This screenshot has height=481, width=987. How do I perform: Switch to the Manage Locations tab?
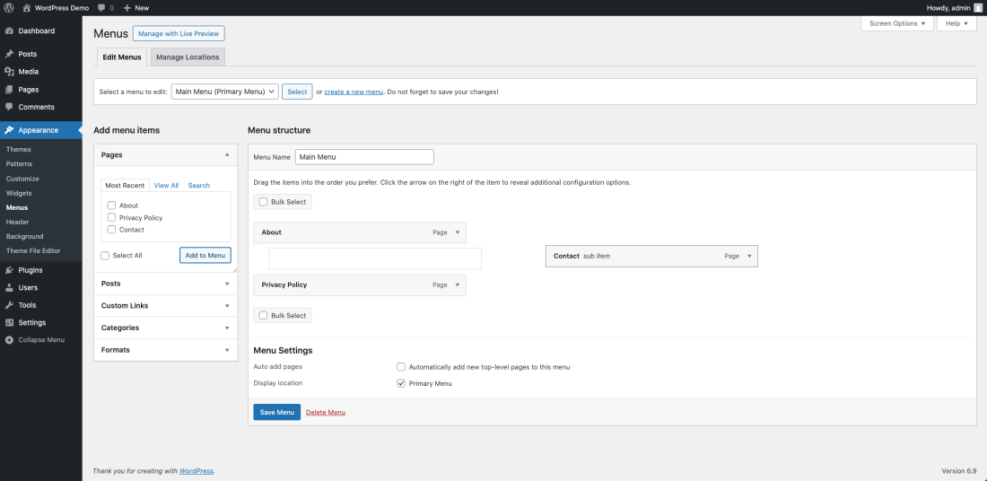click(188, 57)
